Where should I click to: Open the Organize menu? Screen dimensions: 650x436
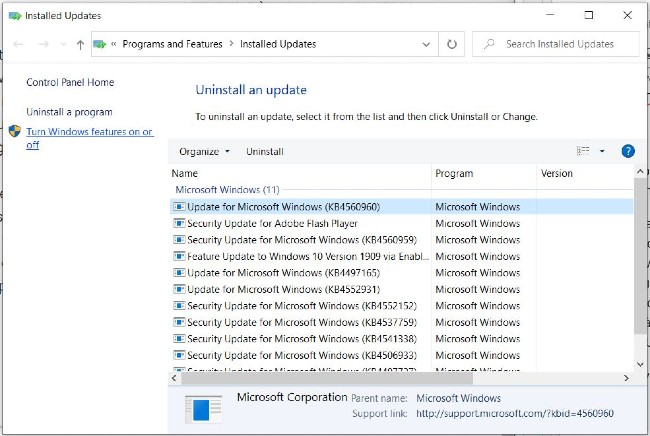point(204,152)
